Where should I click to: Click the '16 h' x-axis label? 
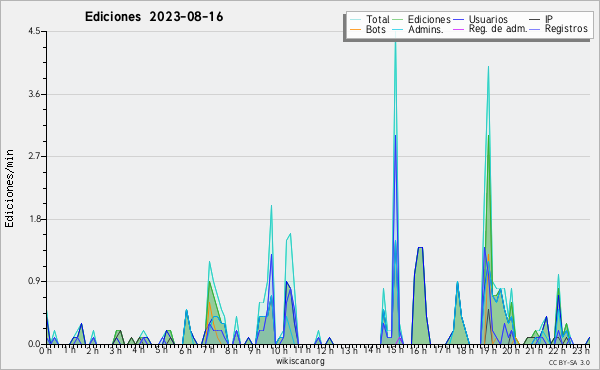click(419, 350)
